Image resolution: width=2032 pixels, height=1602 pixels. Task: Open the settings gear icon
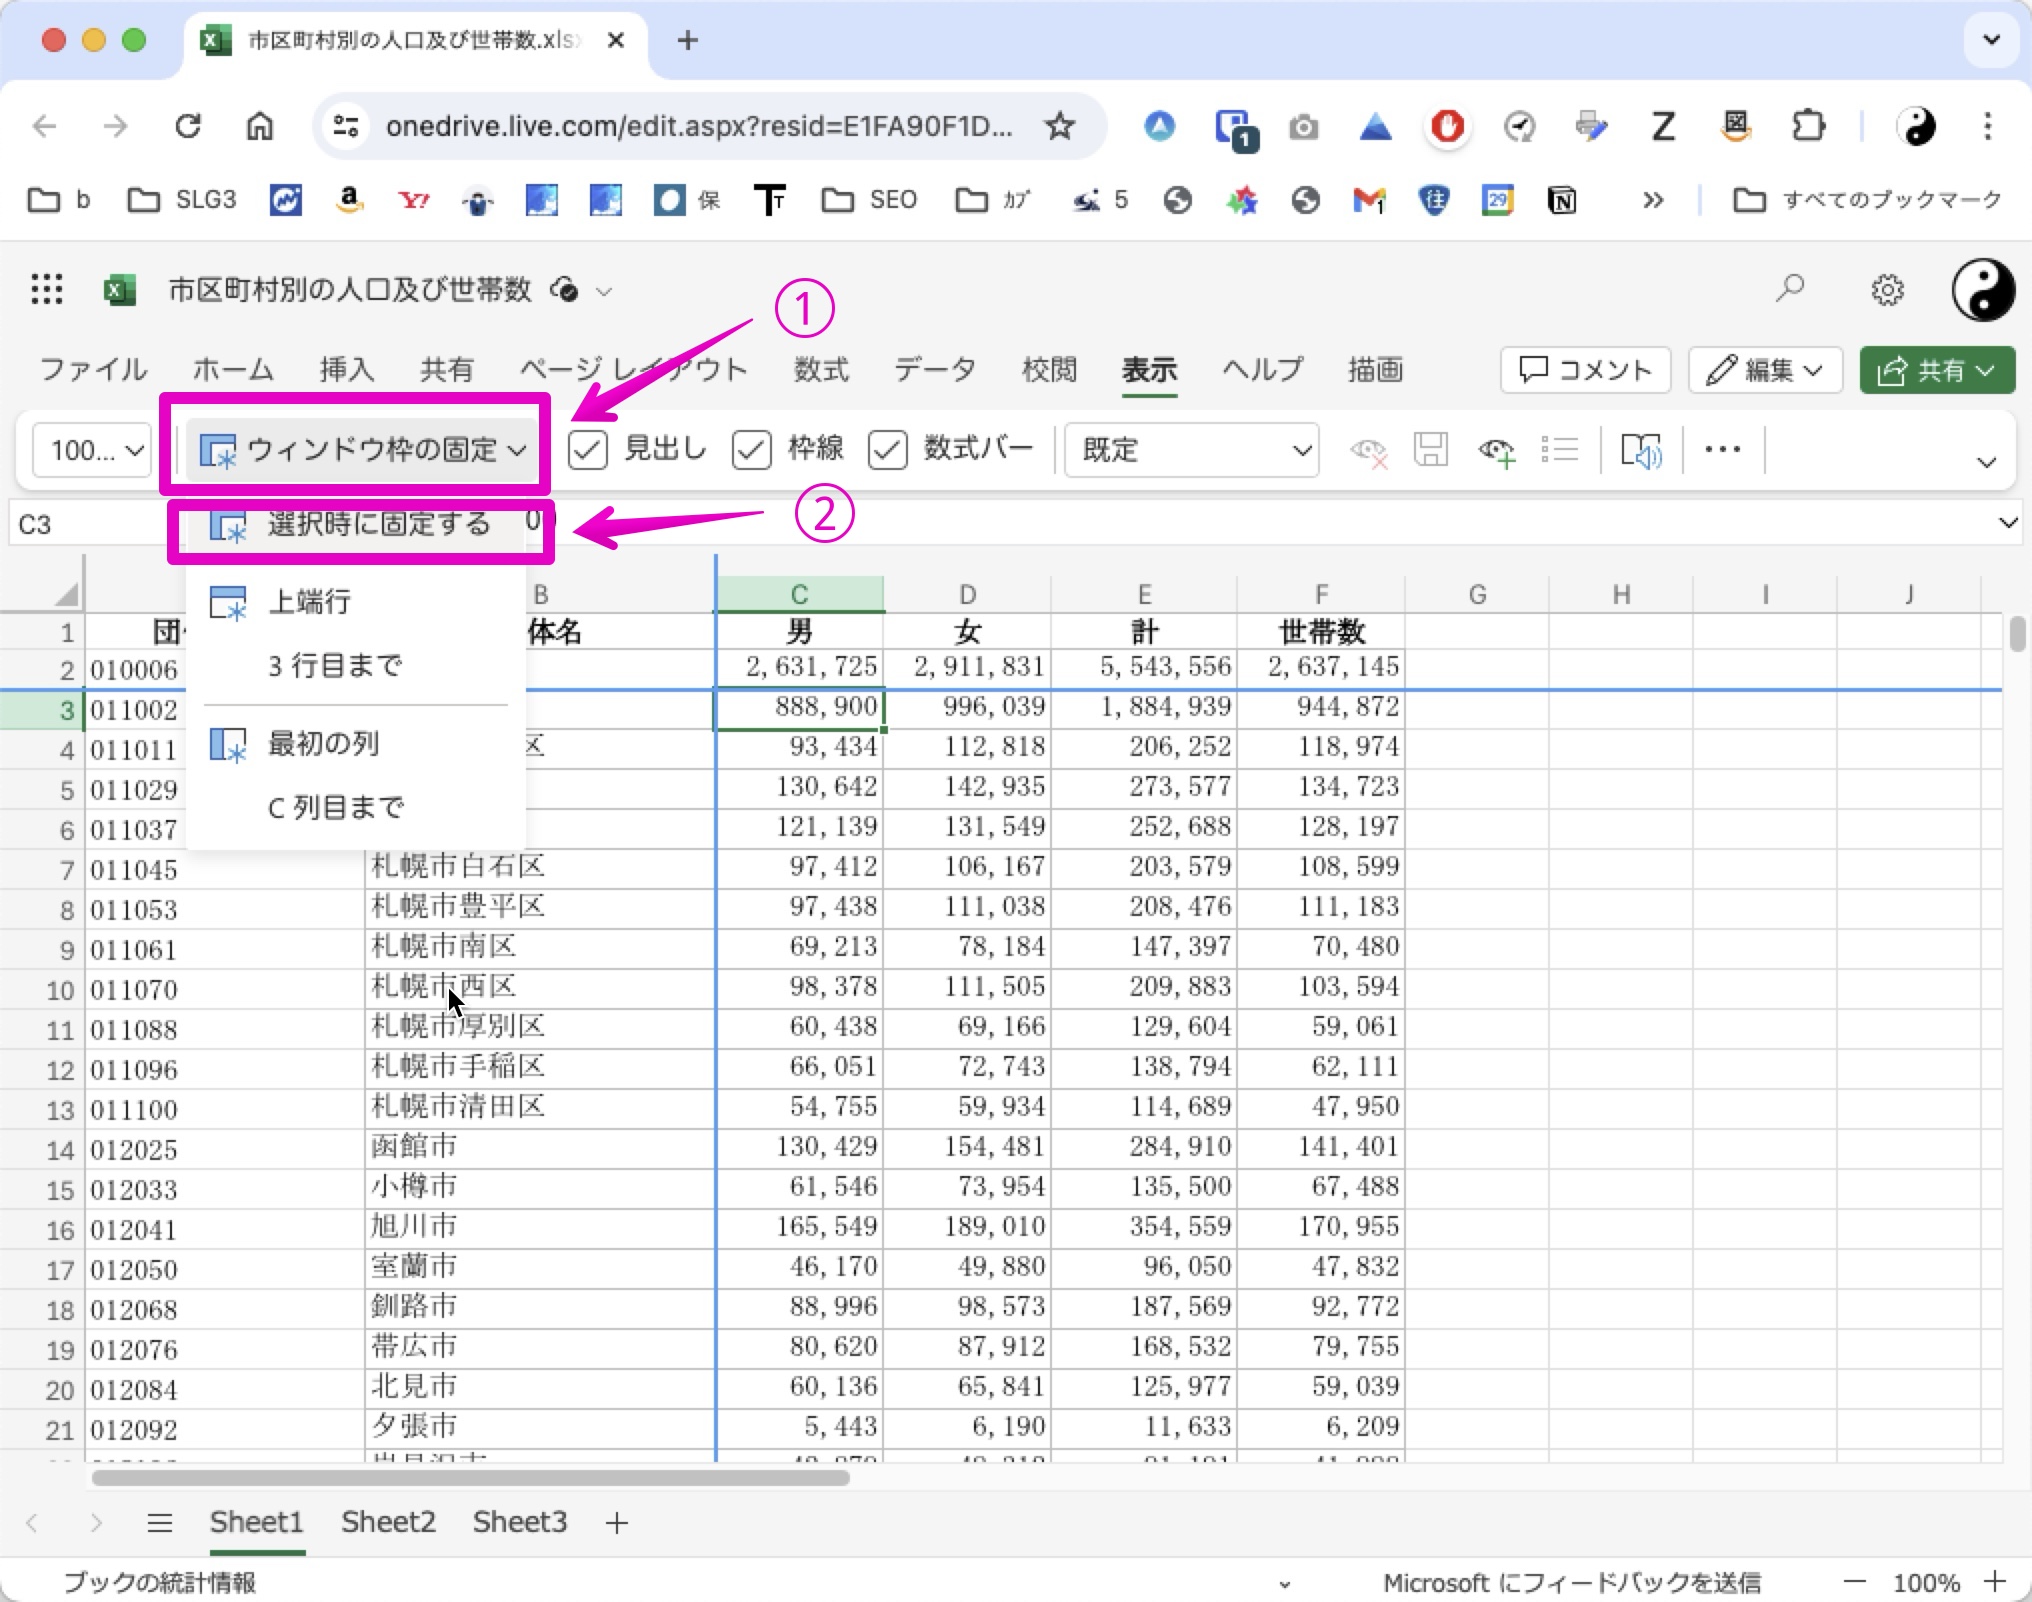coord(1887,290)
